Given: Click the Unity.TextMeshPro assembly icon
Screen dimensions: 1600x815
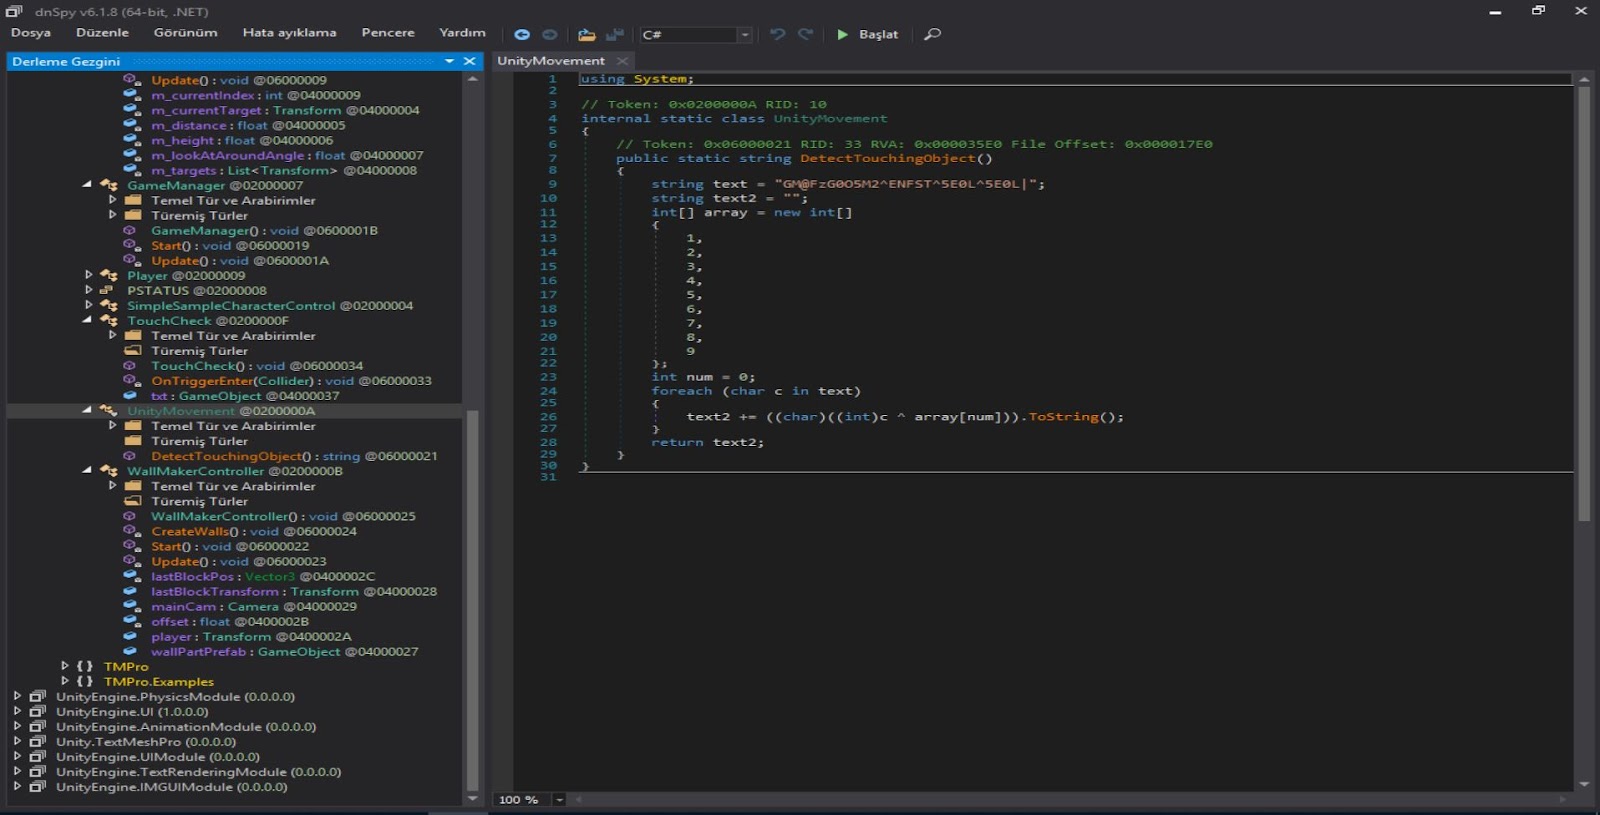Looking at the screenshot, I should click(38, 741).
